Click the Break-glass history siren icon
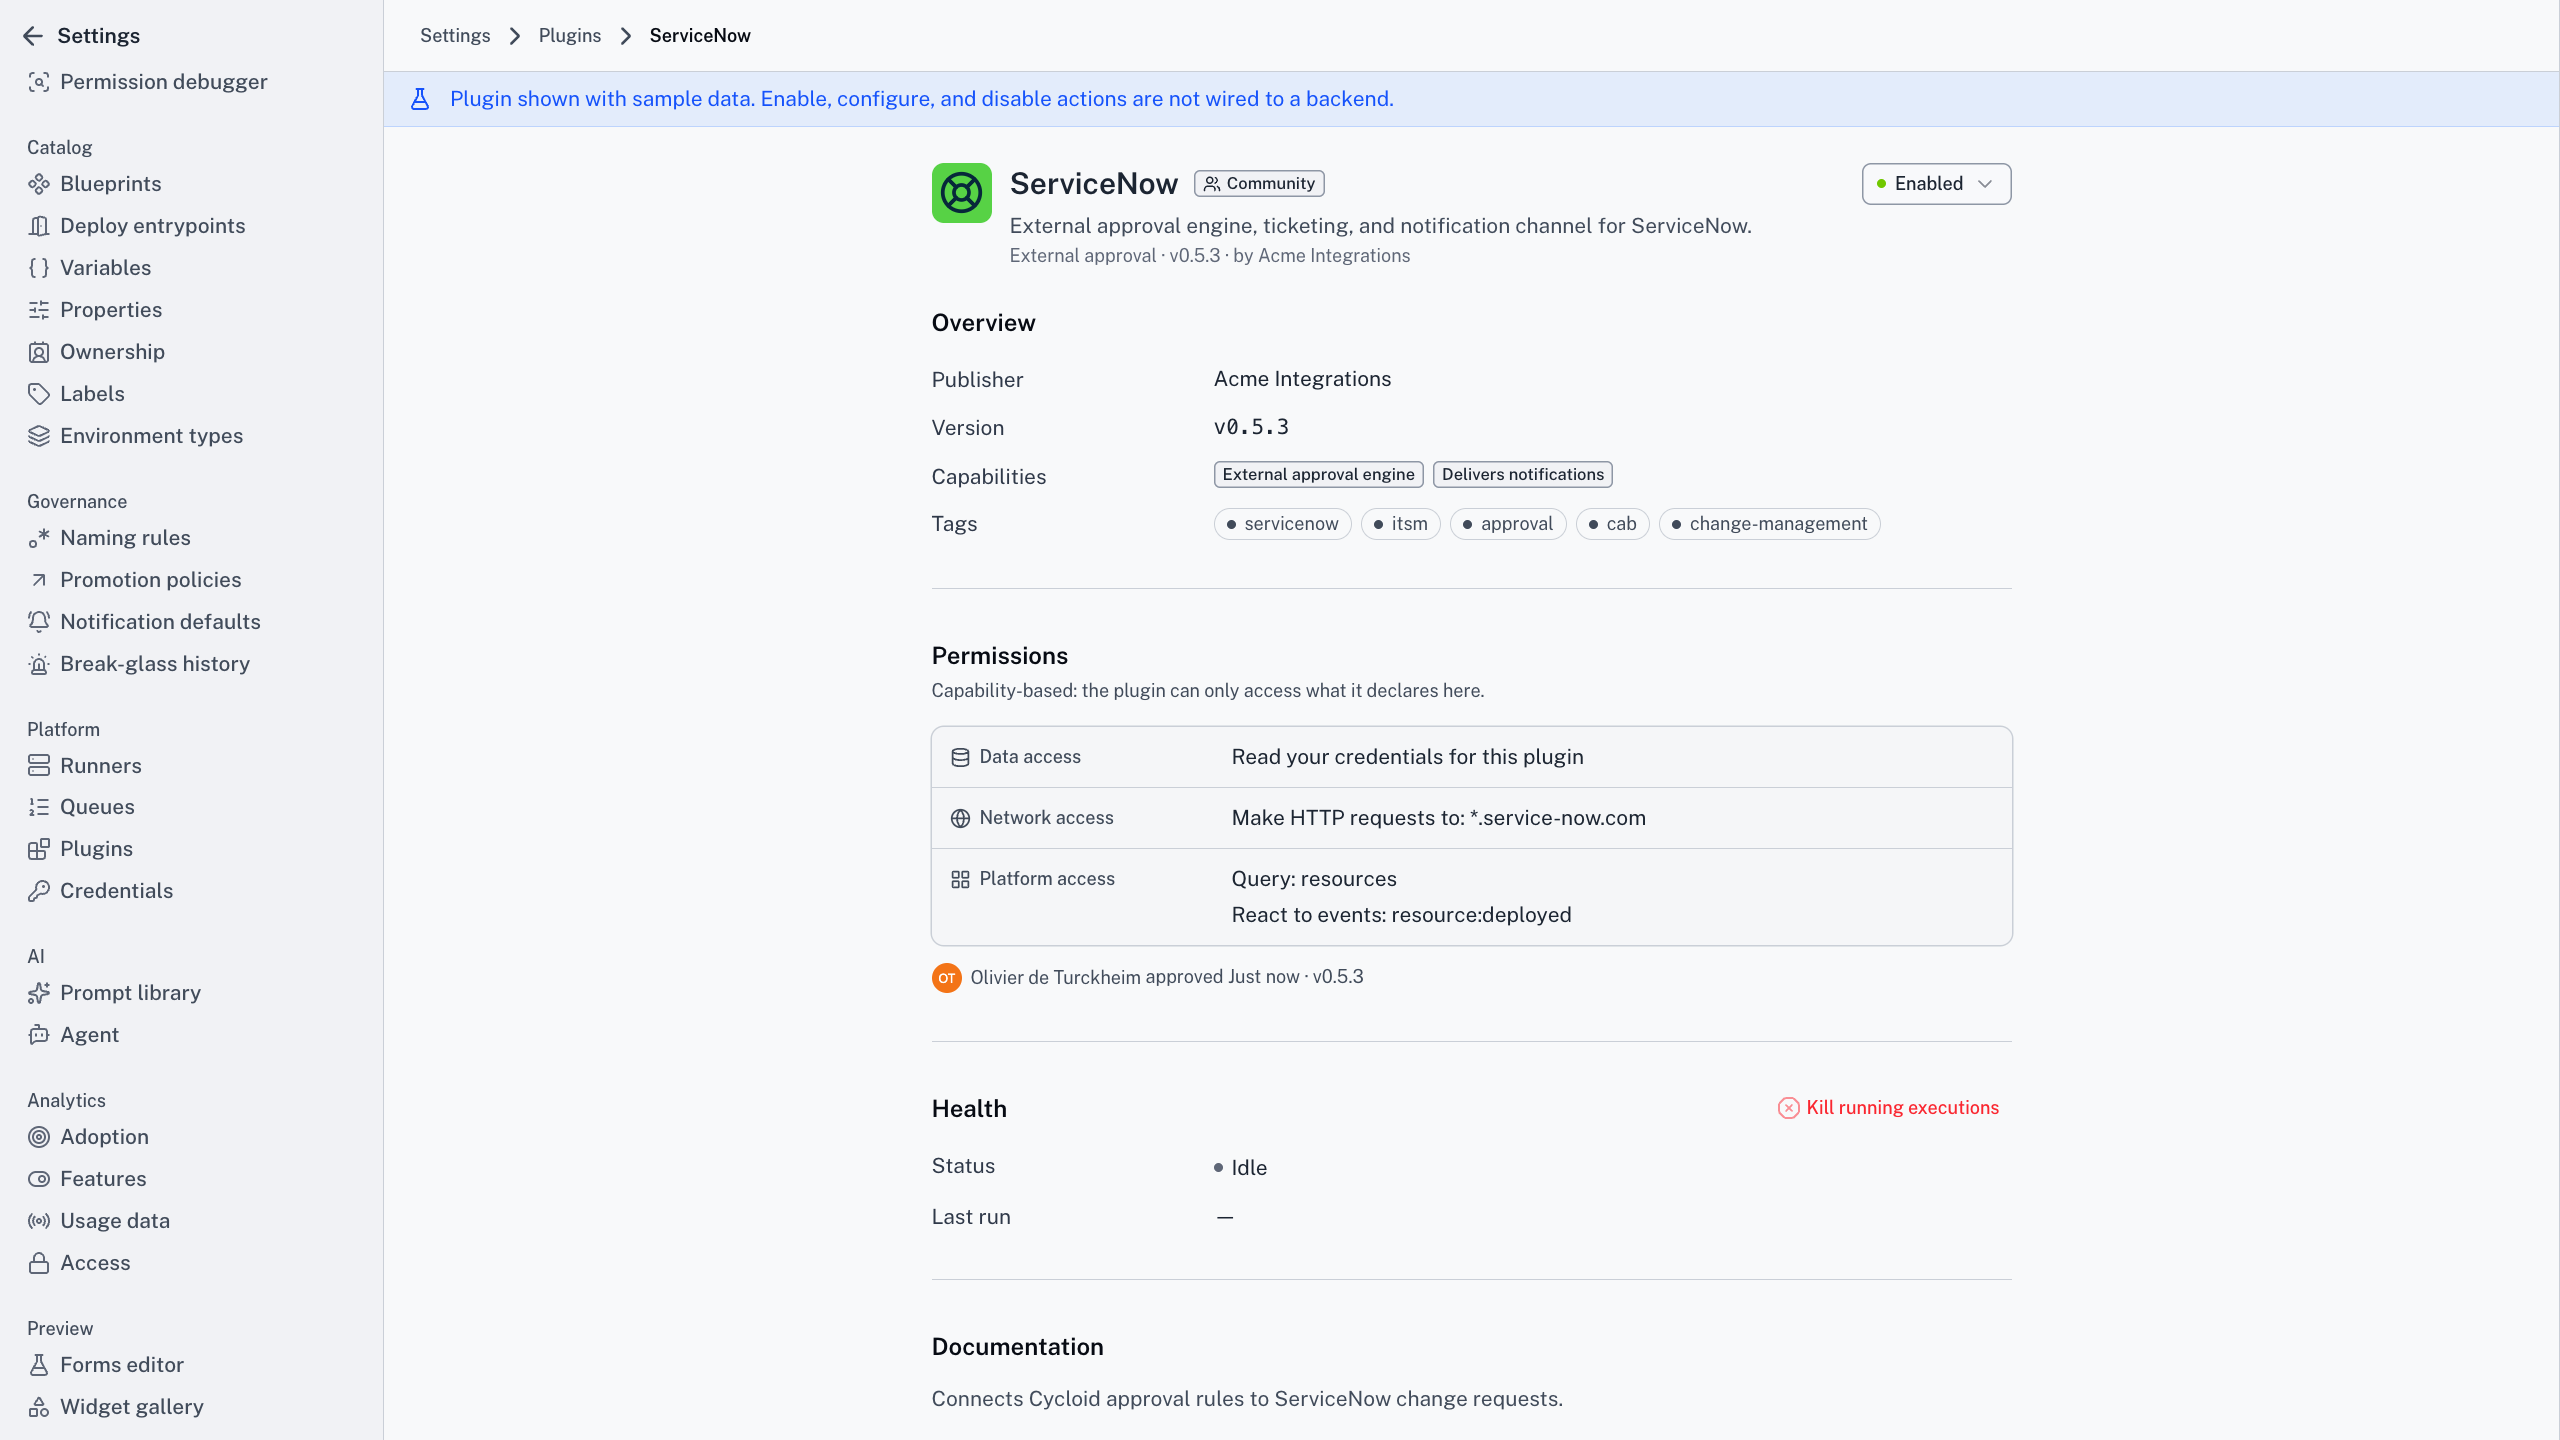This screenshot has height=1440, width=2560. (39, 664)
